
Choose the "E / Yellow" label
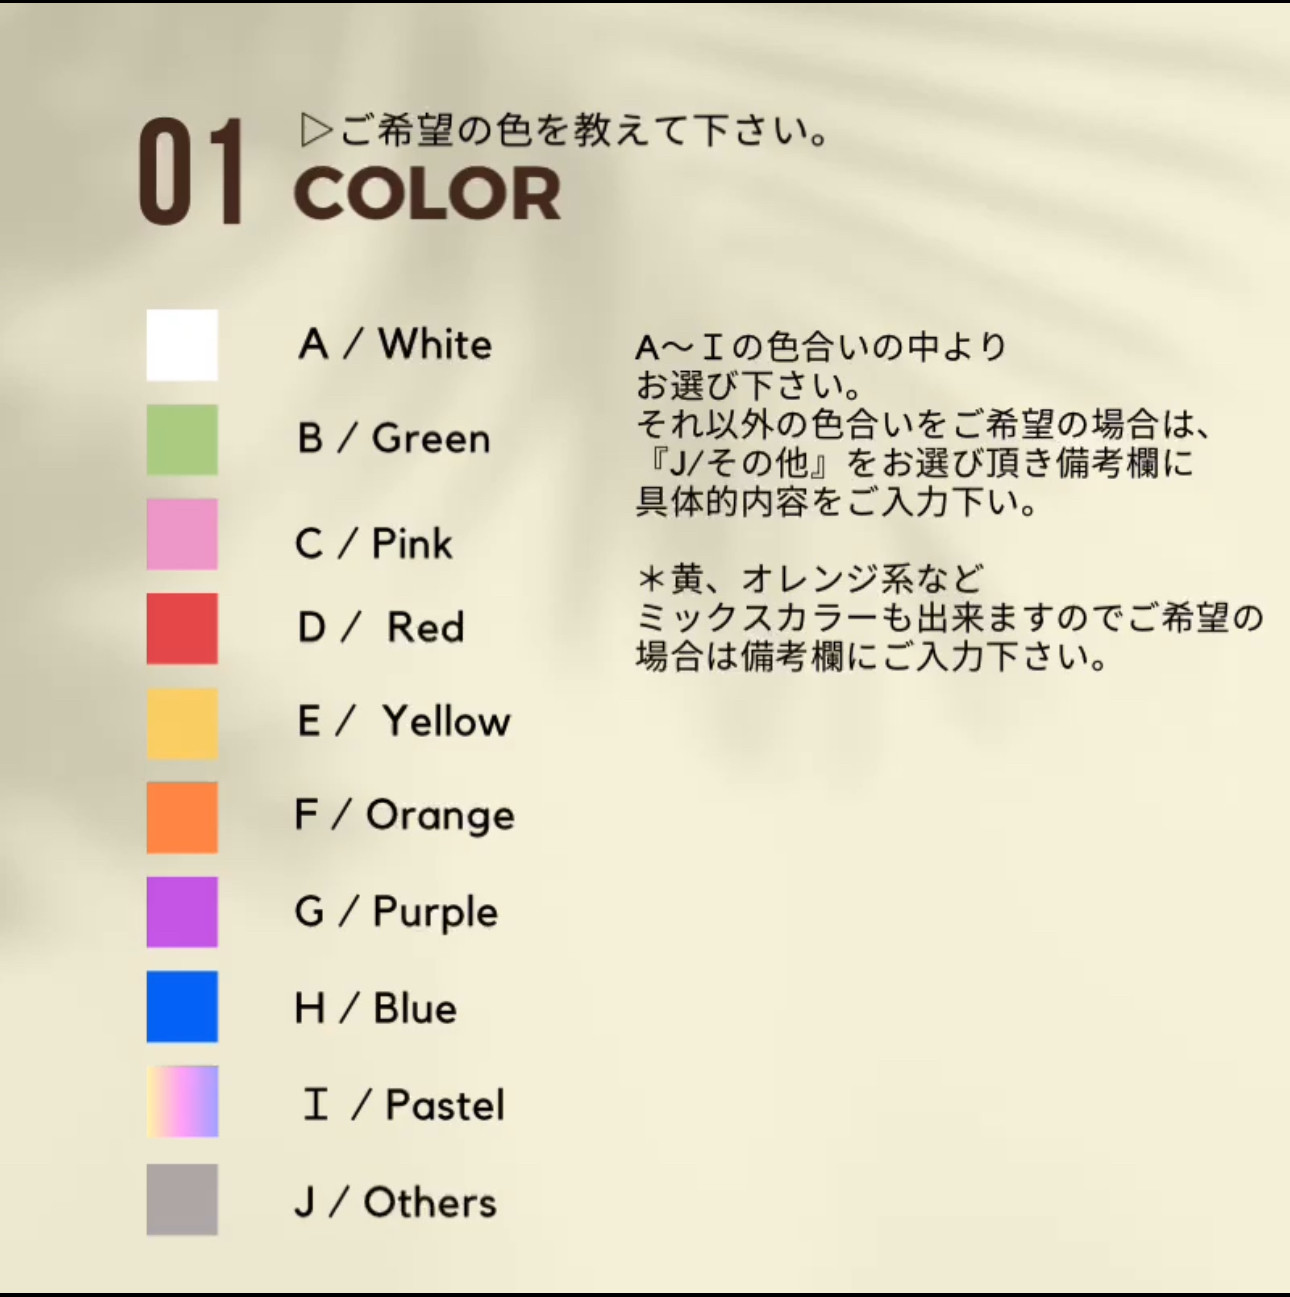[404, 721]
